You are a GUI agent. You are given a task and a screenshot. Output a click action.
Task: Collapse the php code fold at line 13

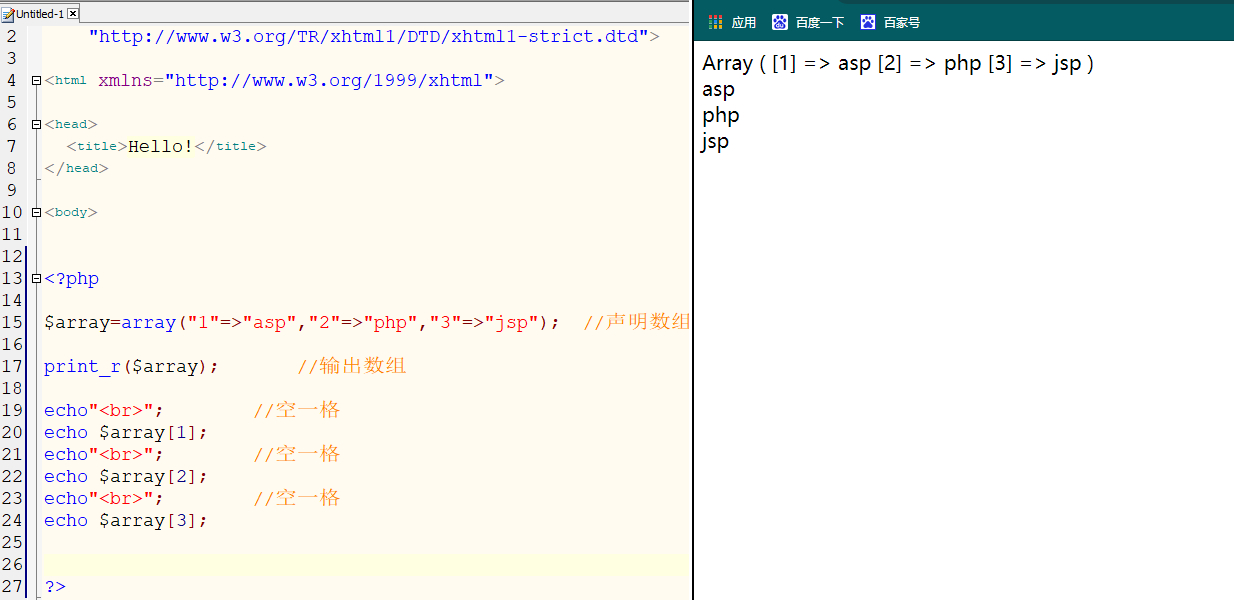(x=35, y=278)
